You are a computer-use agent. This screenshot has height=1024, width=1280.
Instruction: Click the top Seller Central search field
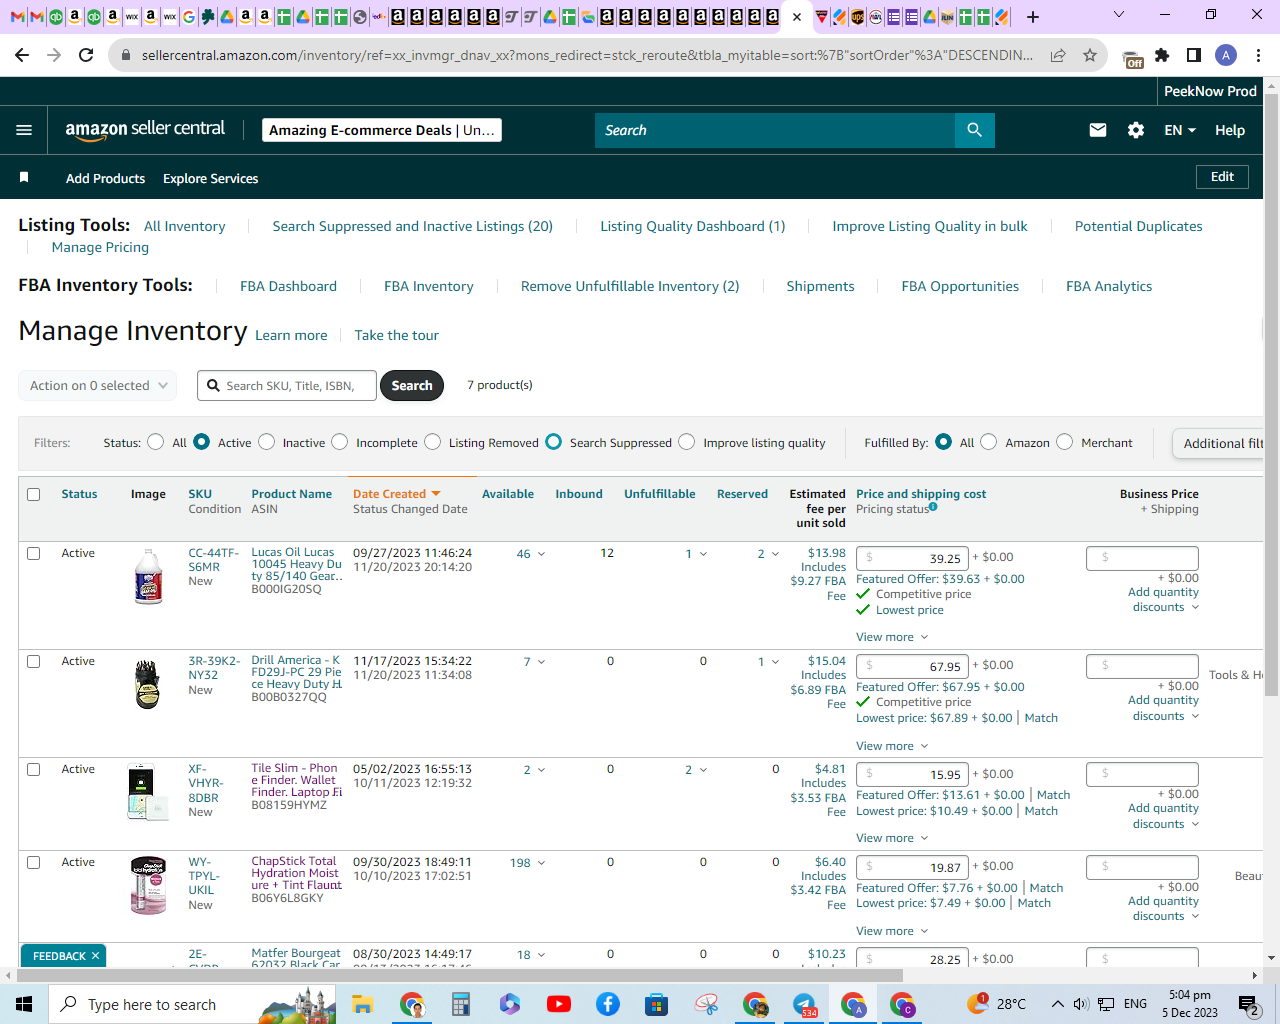pyautogui.click(x=775, y=130)
